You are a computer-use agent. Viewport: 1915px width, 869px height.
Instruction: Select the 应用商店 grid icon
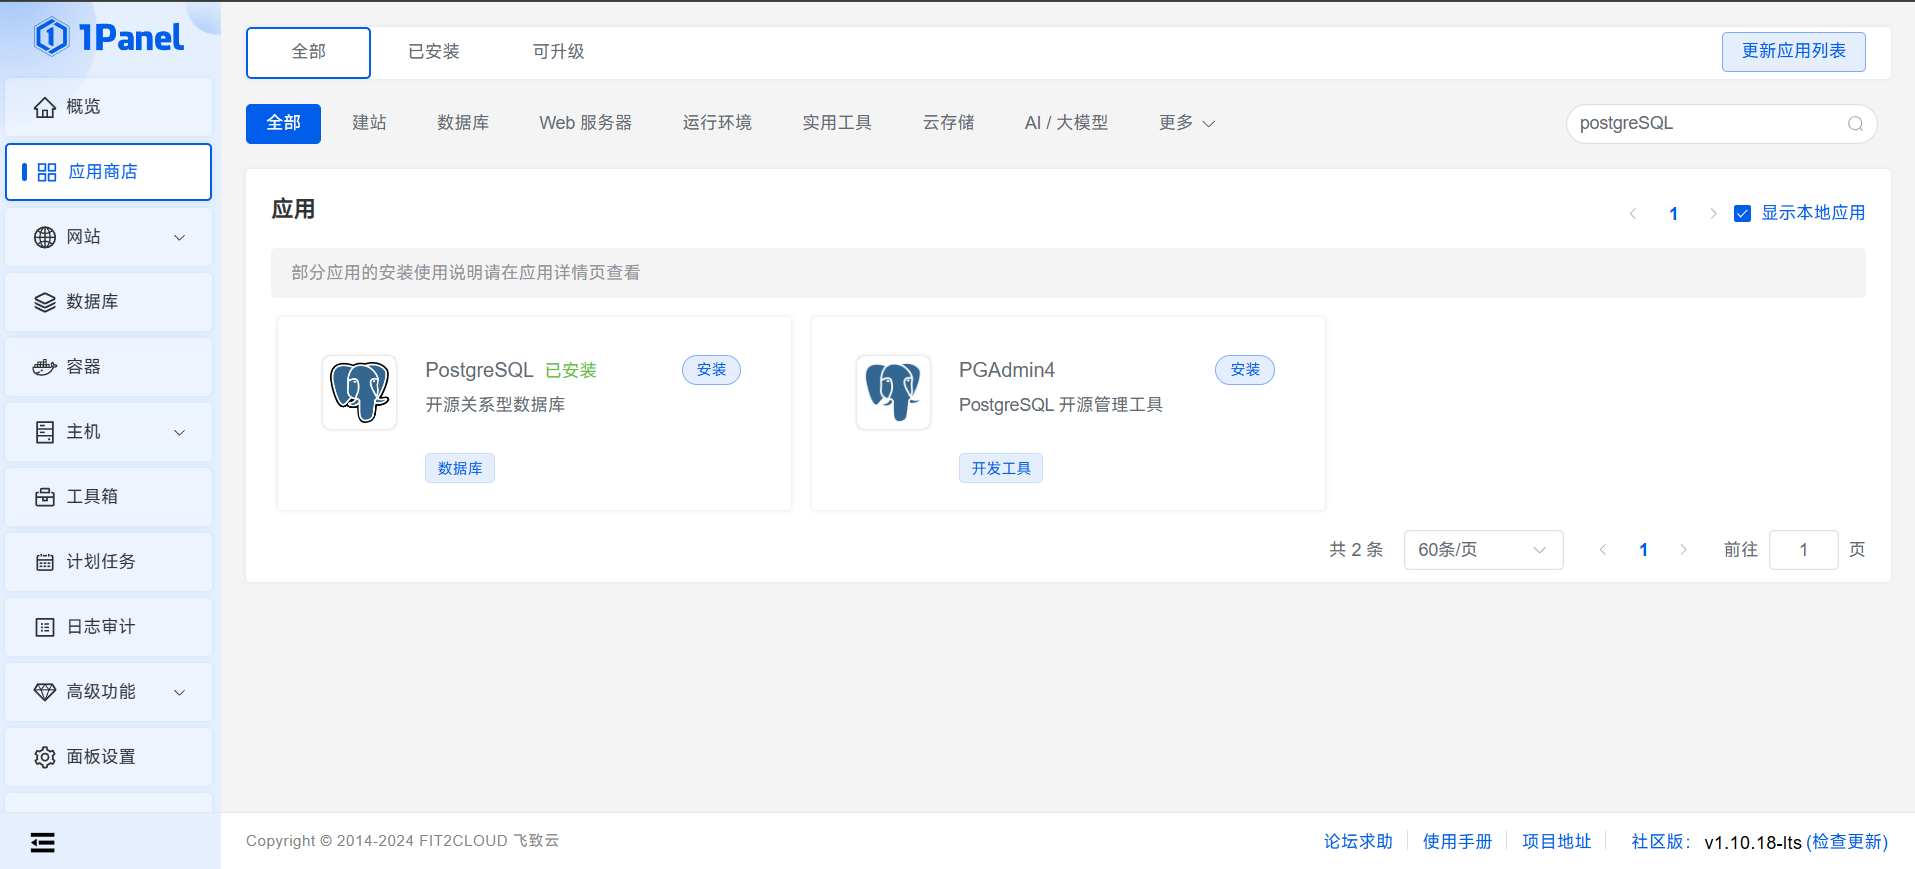[x=47, y=172]
